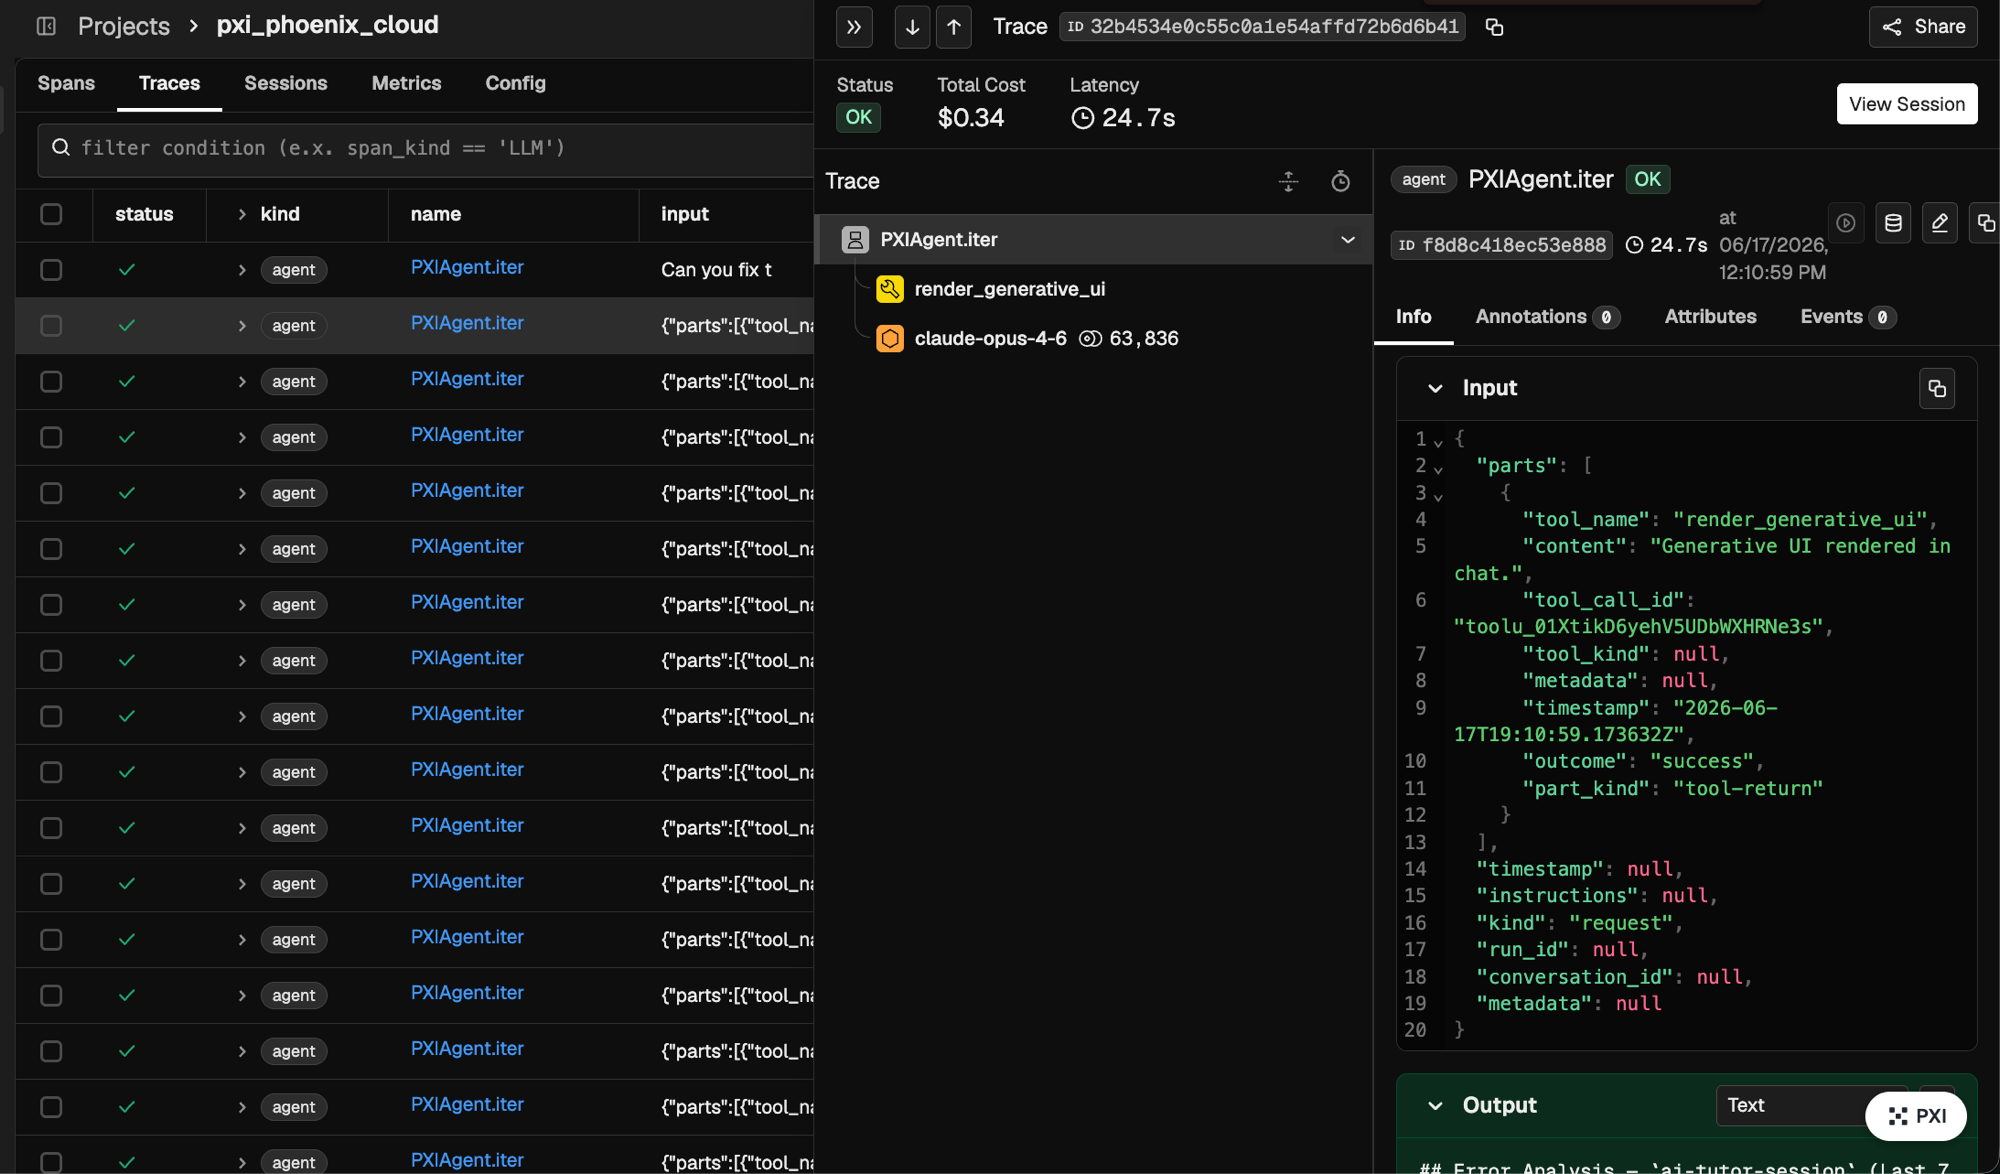Viewport: 2000px width, 1174px height.
Task: Click the search magnifier icon in filter
Action: (x=61, y=148)
